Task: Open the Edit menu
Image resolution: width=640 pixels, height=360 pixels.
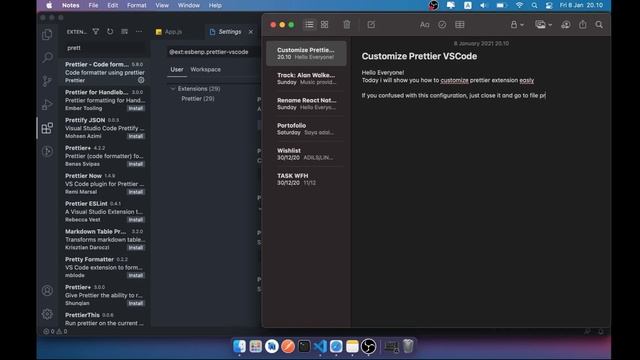Action: (x=113, y=5)
